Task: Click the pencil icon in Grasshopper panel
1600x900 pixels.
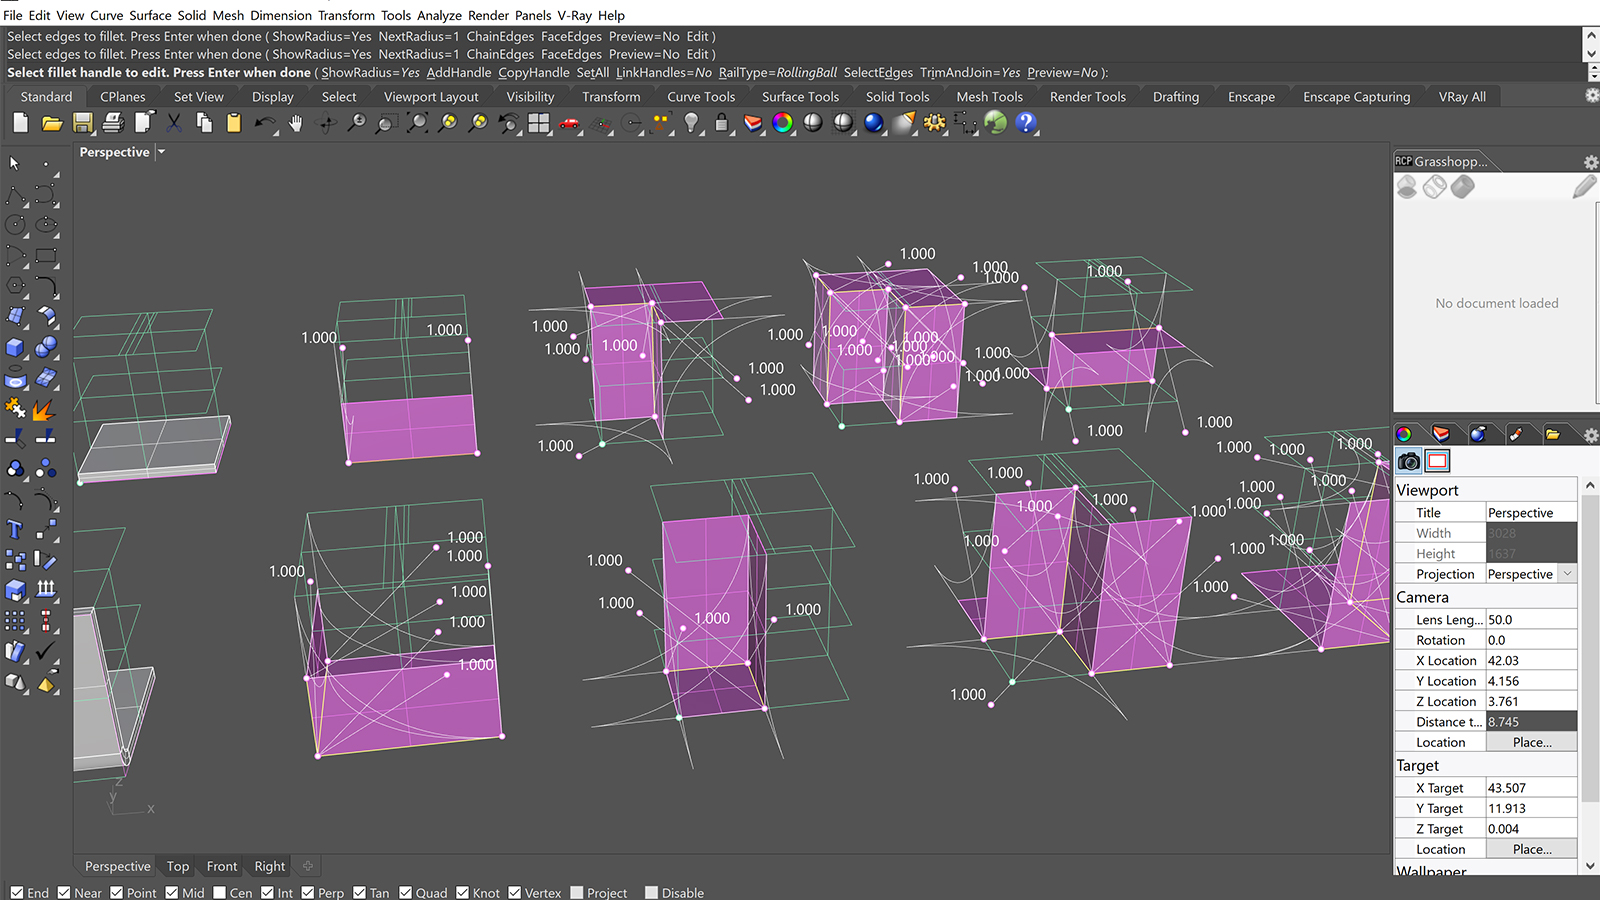Action: (1584, 187)
